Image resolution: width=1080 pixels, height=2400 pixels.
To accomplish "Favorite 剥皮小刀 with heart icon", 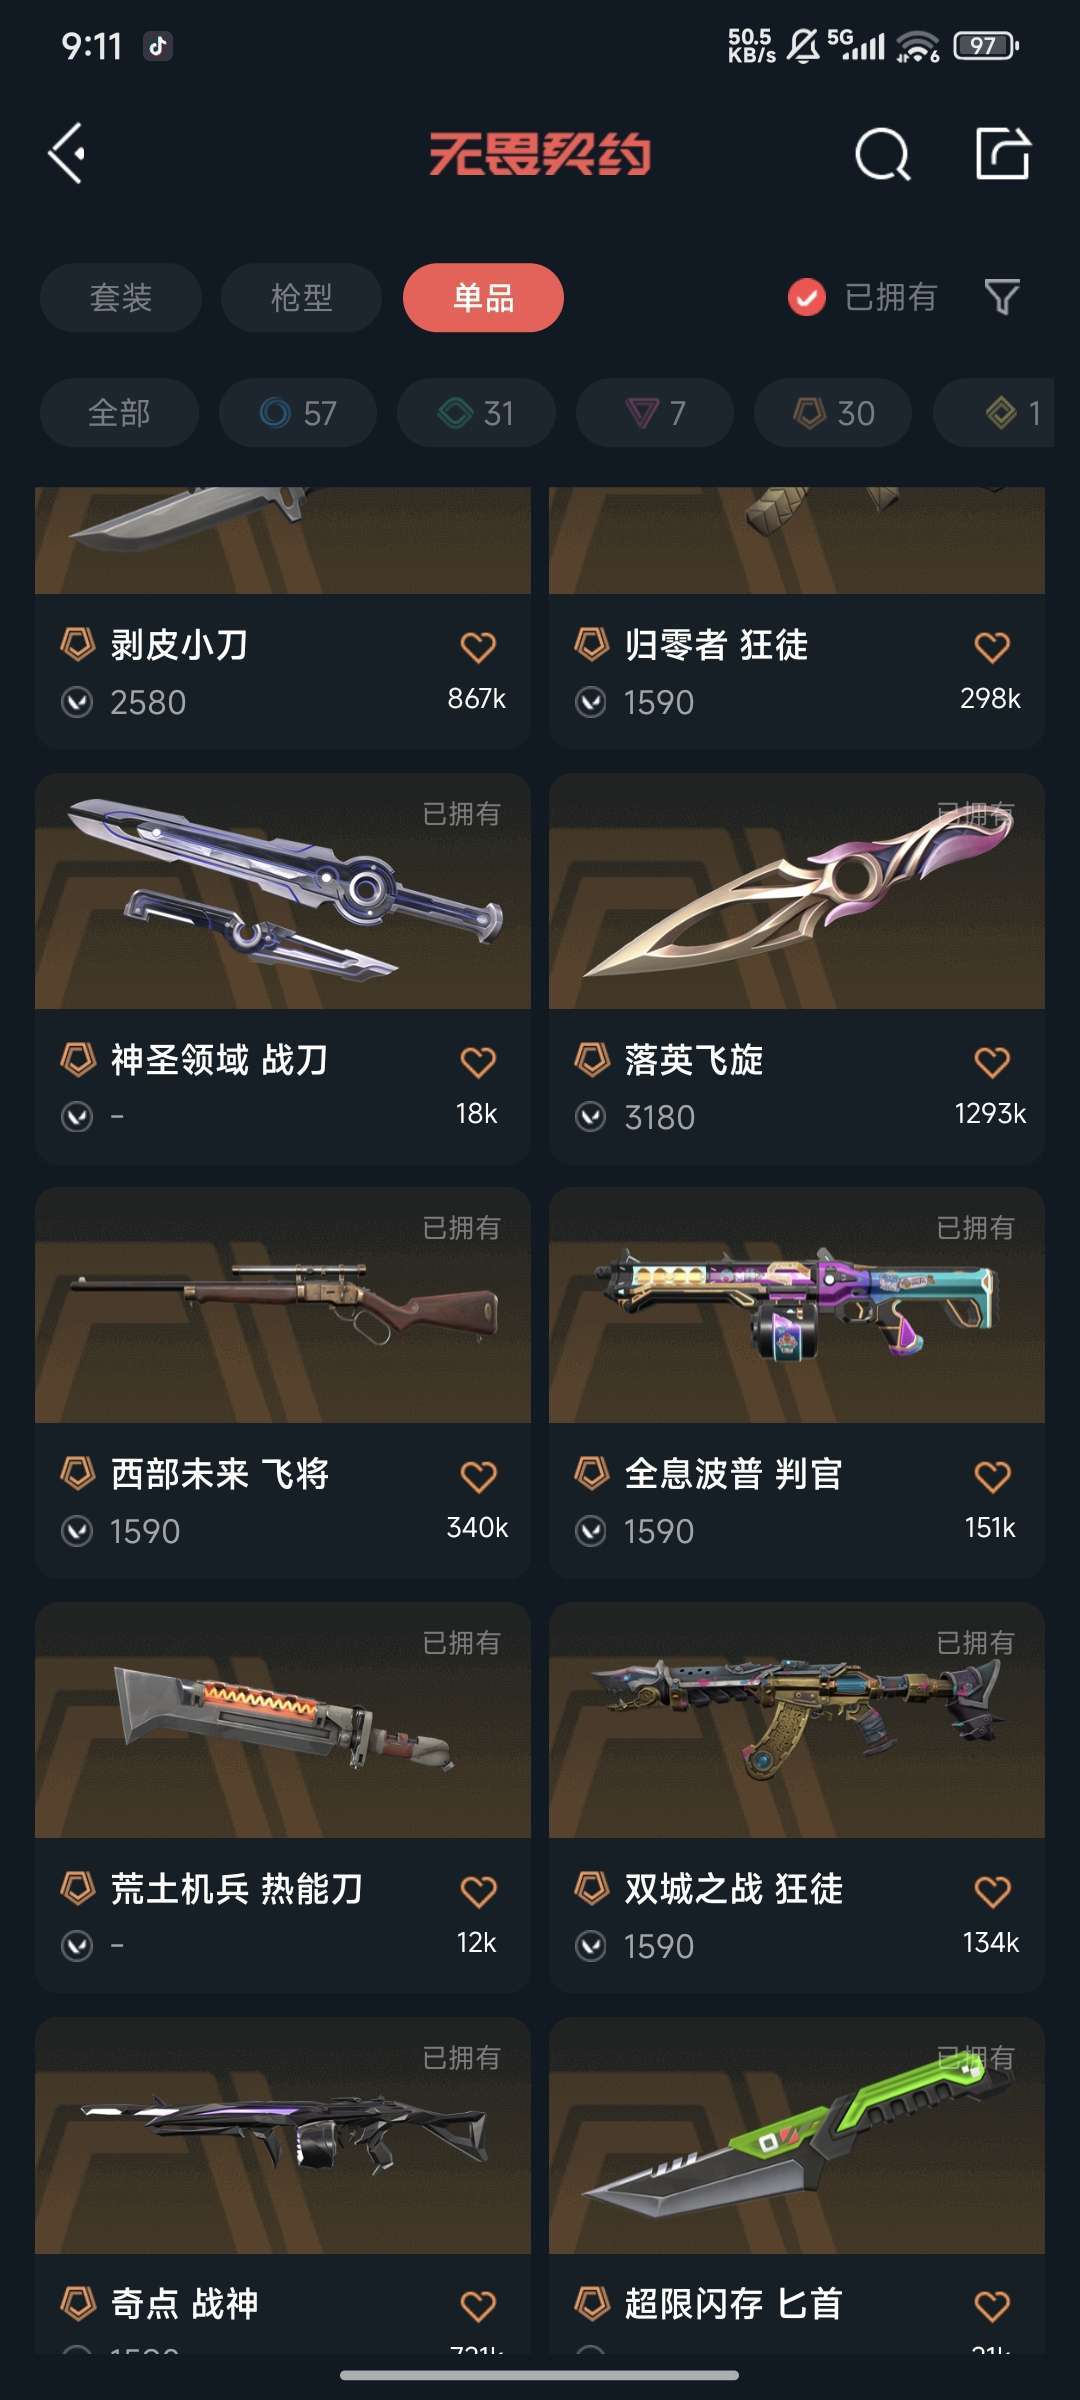I will coord(478,647).
